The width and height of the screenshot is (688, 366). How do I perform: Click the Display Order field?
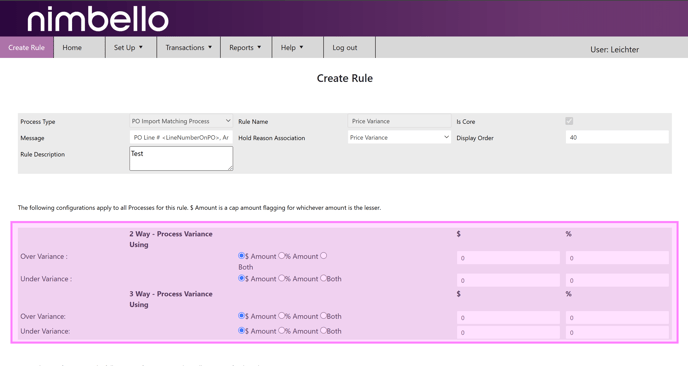coord(617,137)
